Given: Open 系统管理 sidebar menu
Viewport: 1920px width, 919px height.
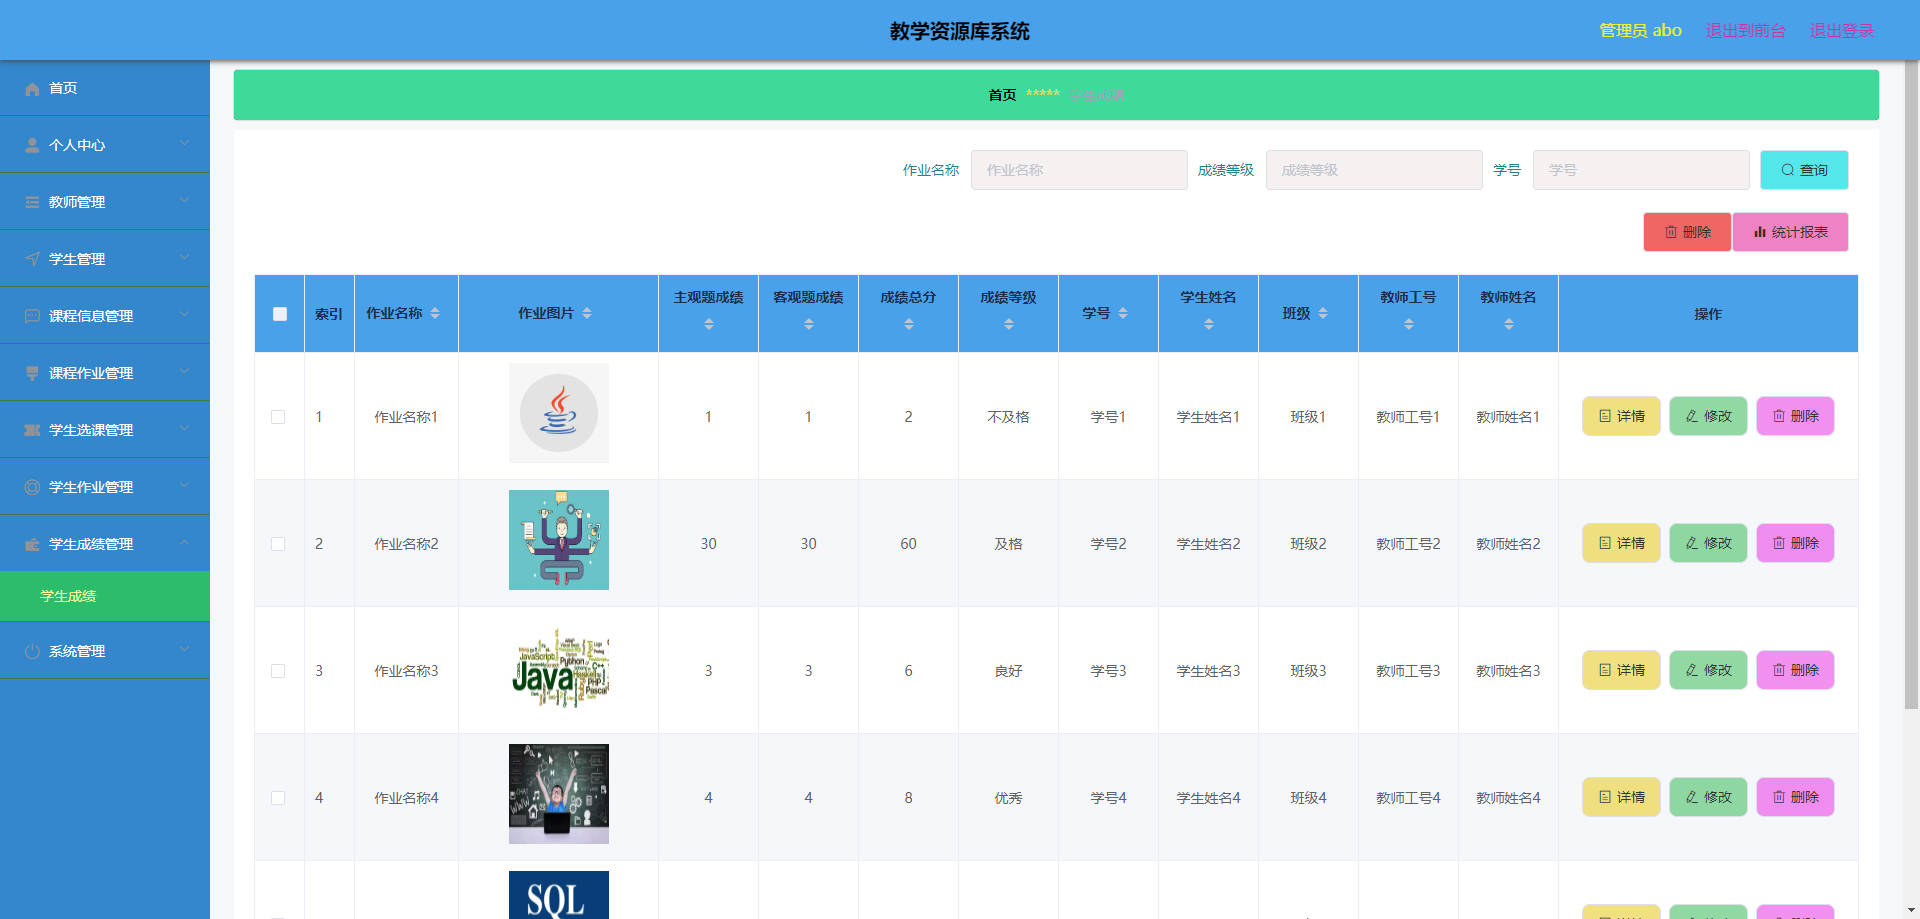Looking at the screenshot, I should click(x=105, y=651).
